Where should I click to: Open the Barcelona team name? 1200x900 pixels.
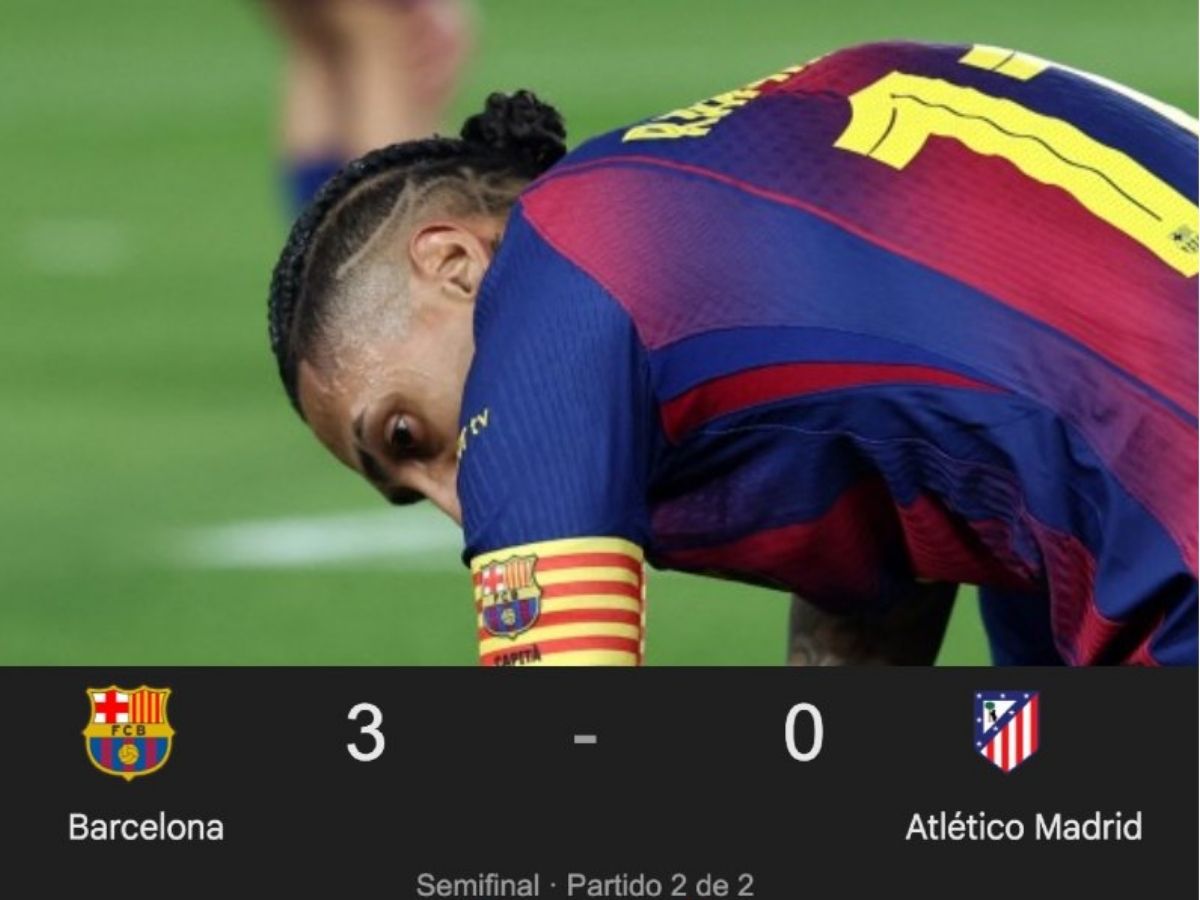point(146,827)
